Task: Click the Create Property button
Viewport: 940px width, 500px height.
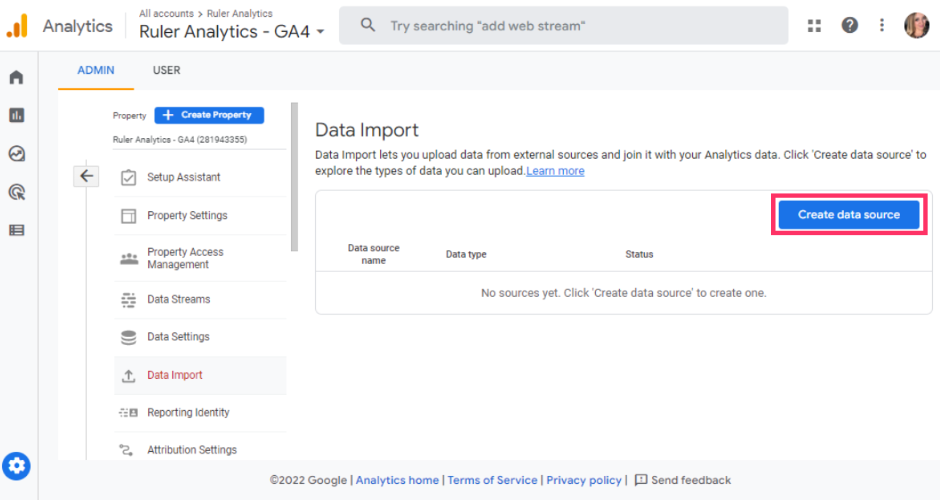Action: pos(209,115)
